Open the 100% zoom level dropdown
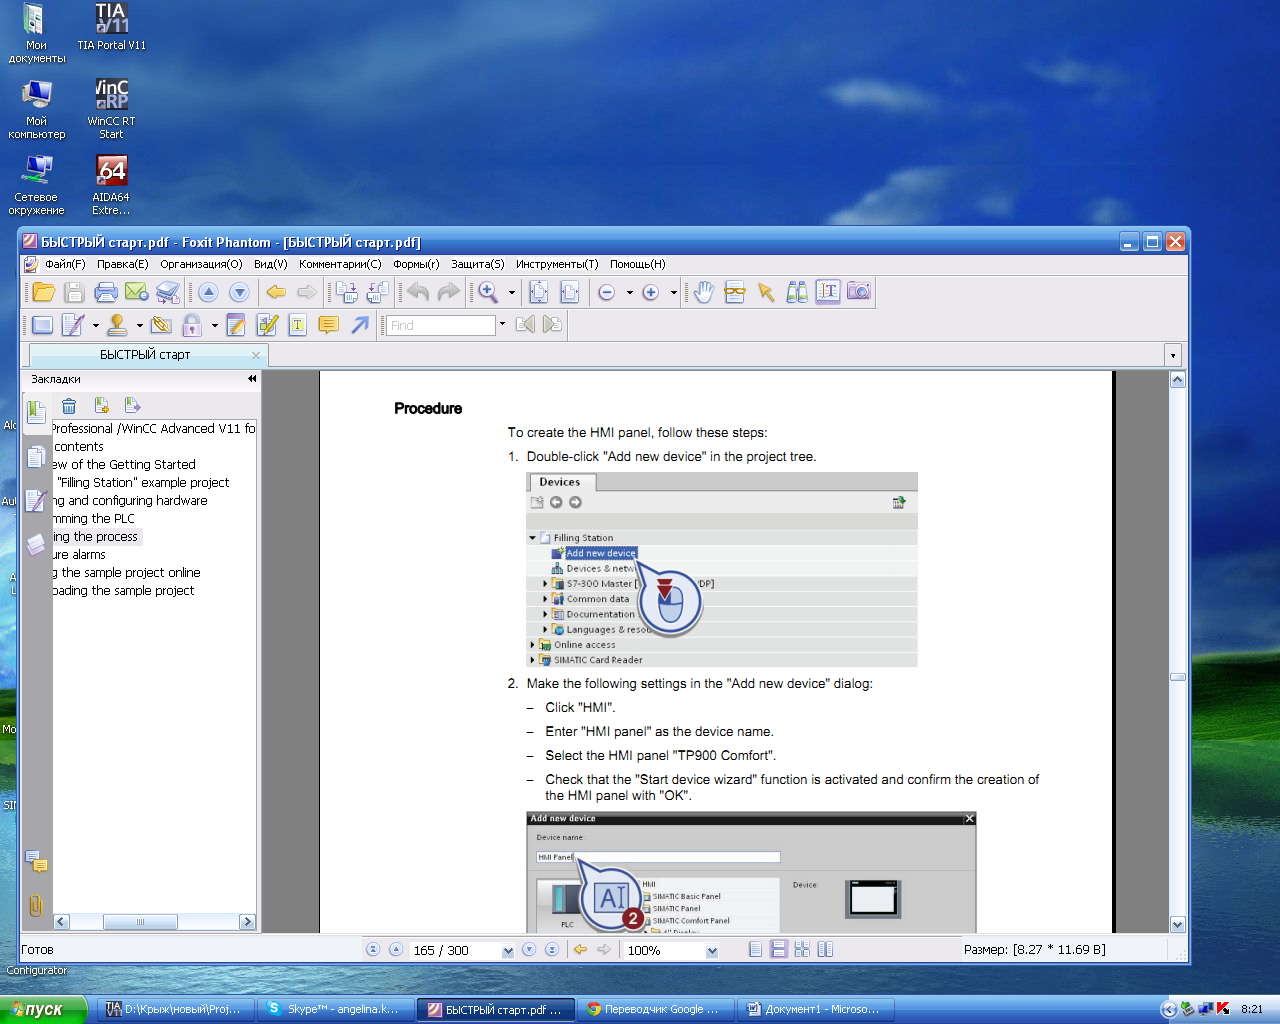Image resolution: width=1280 pixels, height=1024 pixels. click(x=712, y=950)
